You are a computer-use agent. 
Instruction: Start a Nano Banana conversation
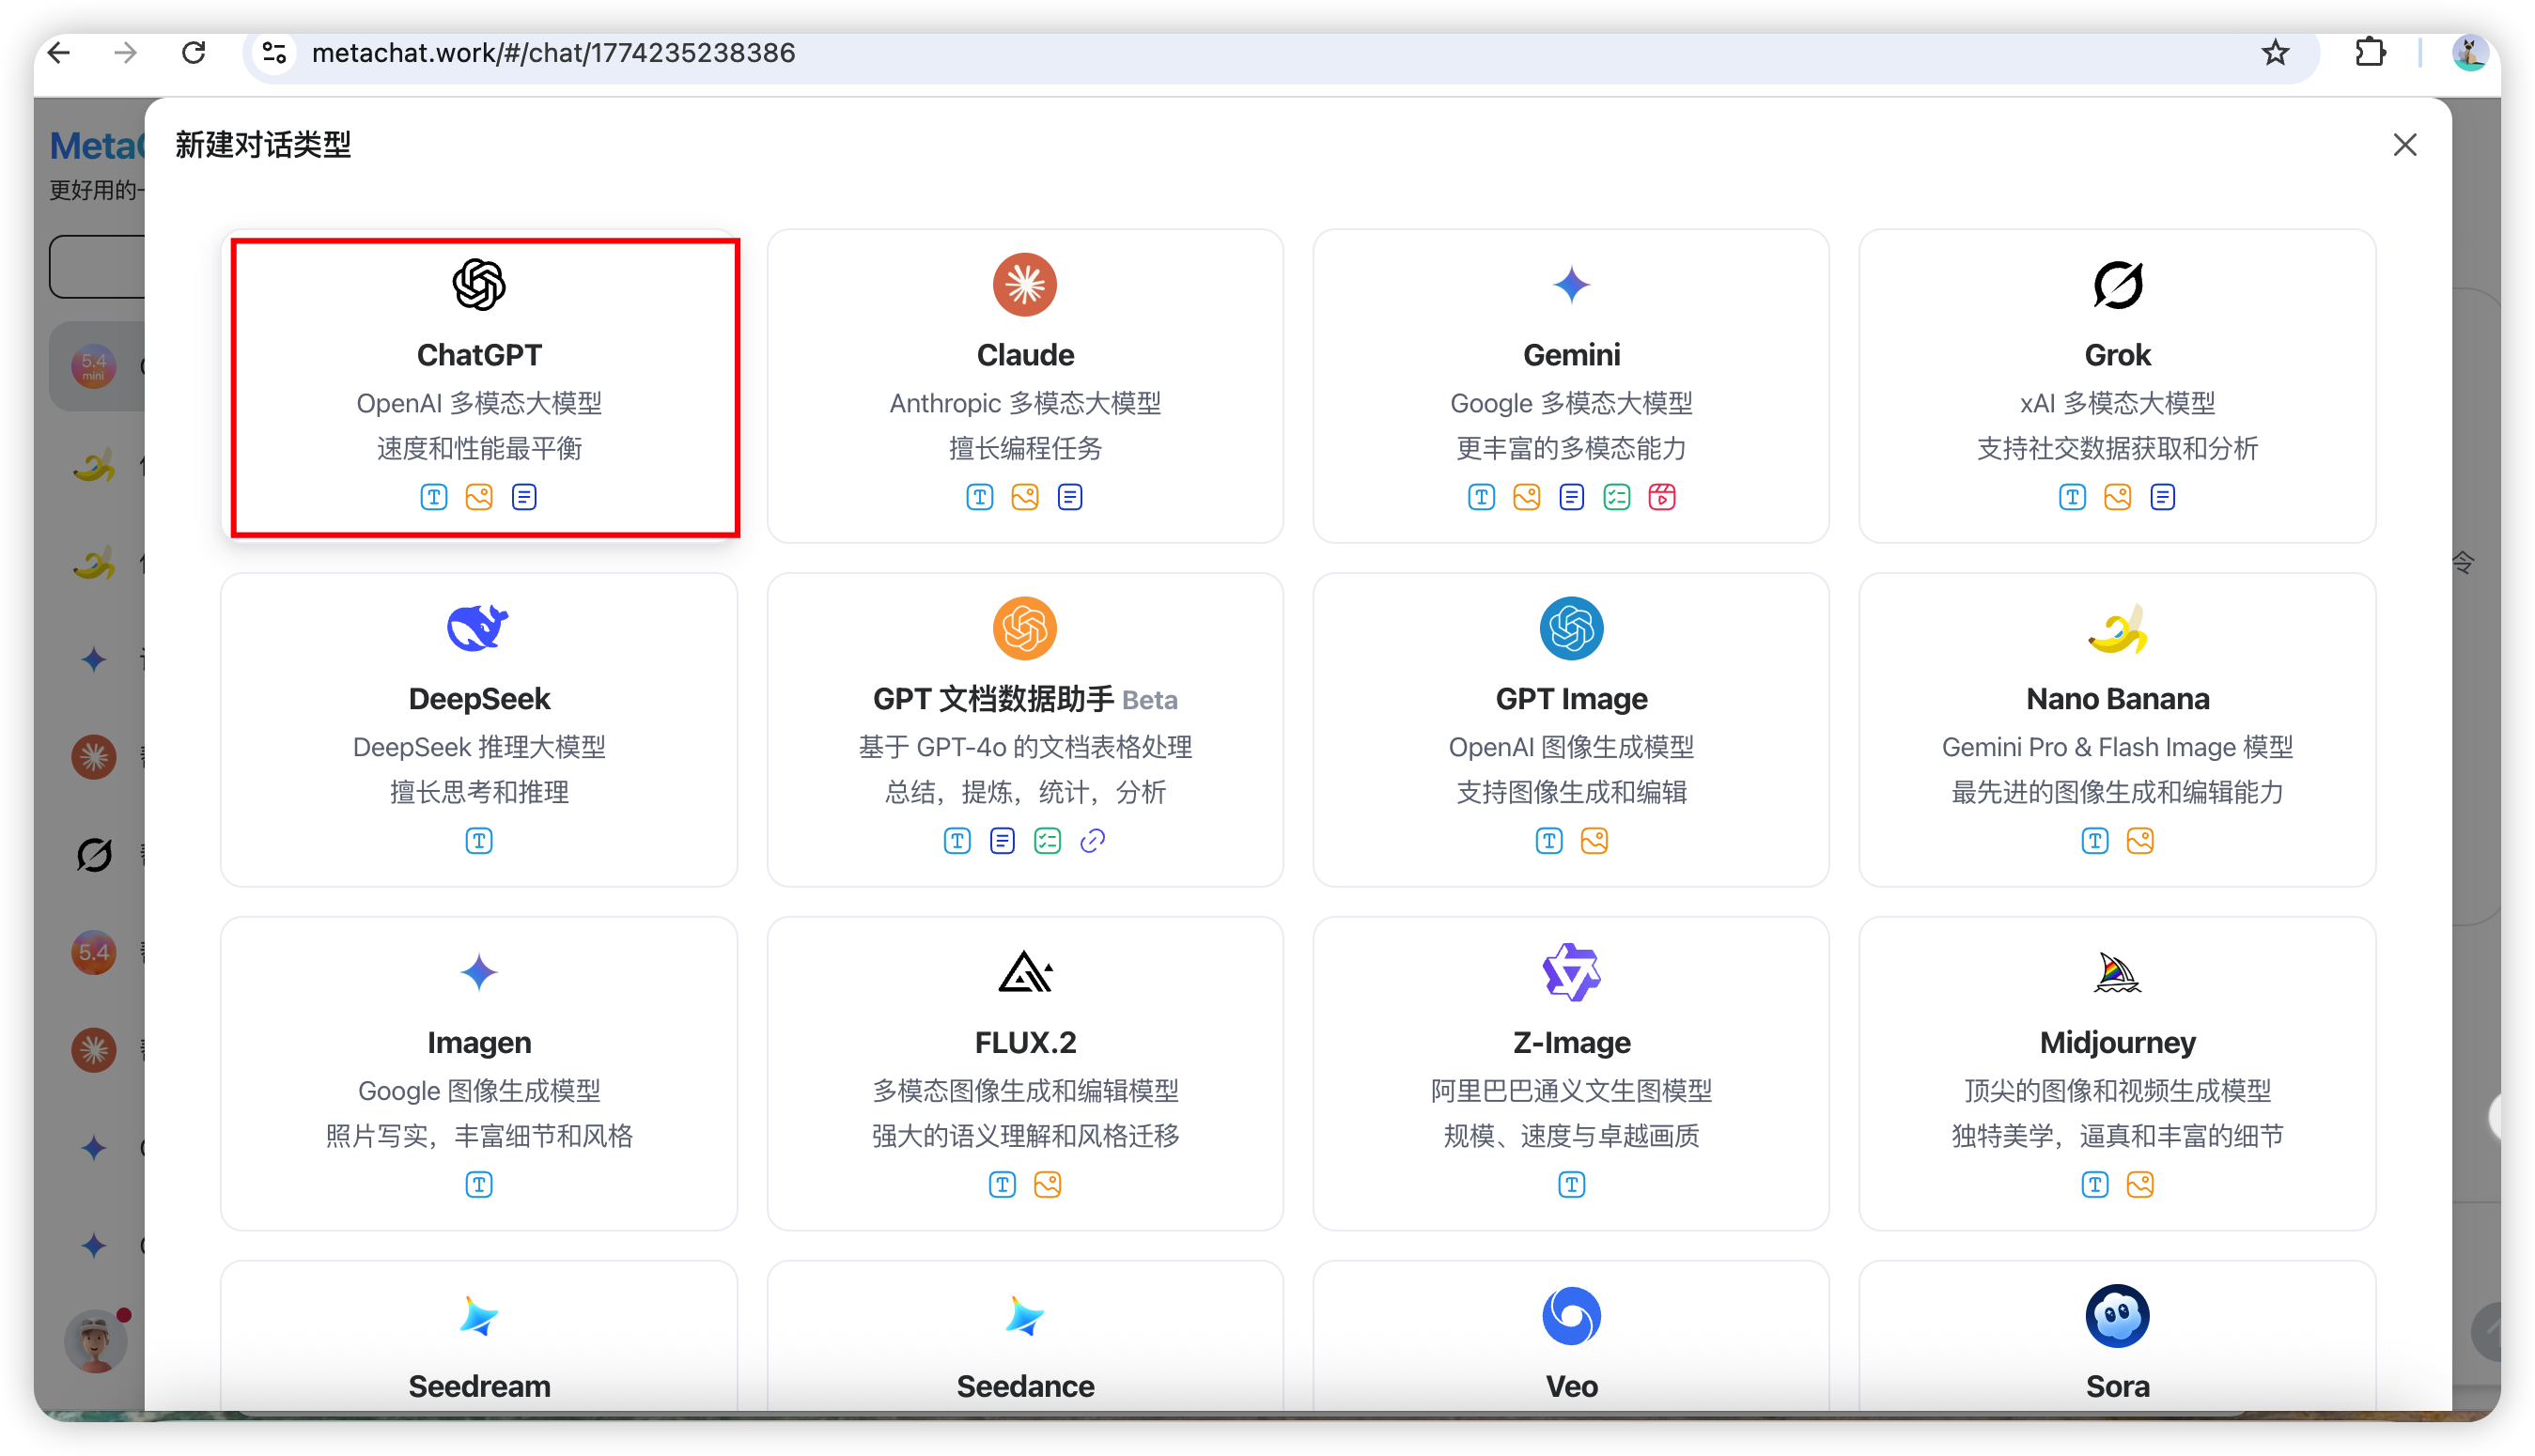[2116, 730]
